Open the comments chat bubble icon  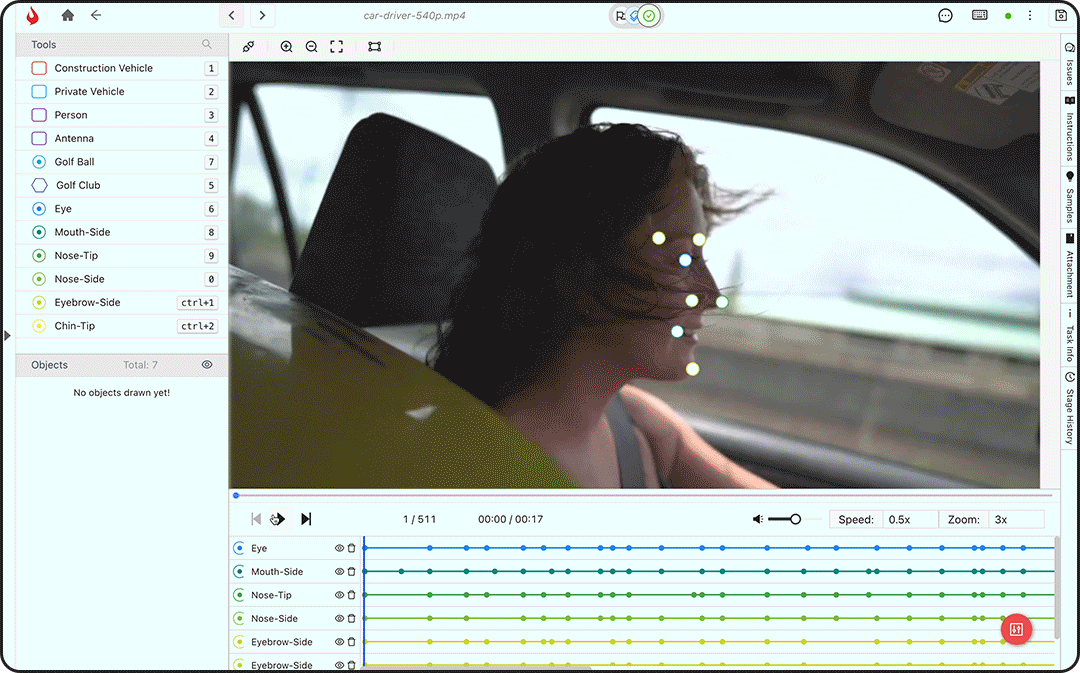click(x=945, y=16)
